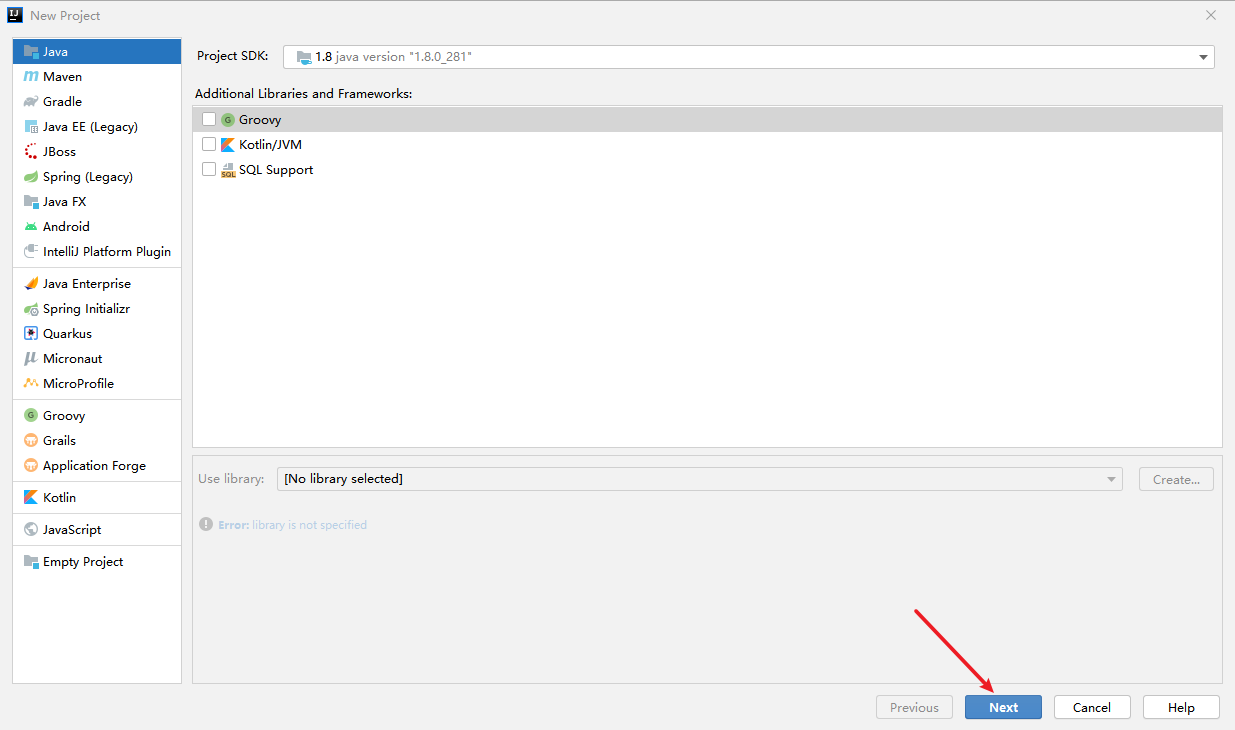Click the Help button
This screenshot has height=730, width=1235.
(x=1181, y=707)
